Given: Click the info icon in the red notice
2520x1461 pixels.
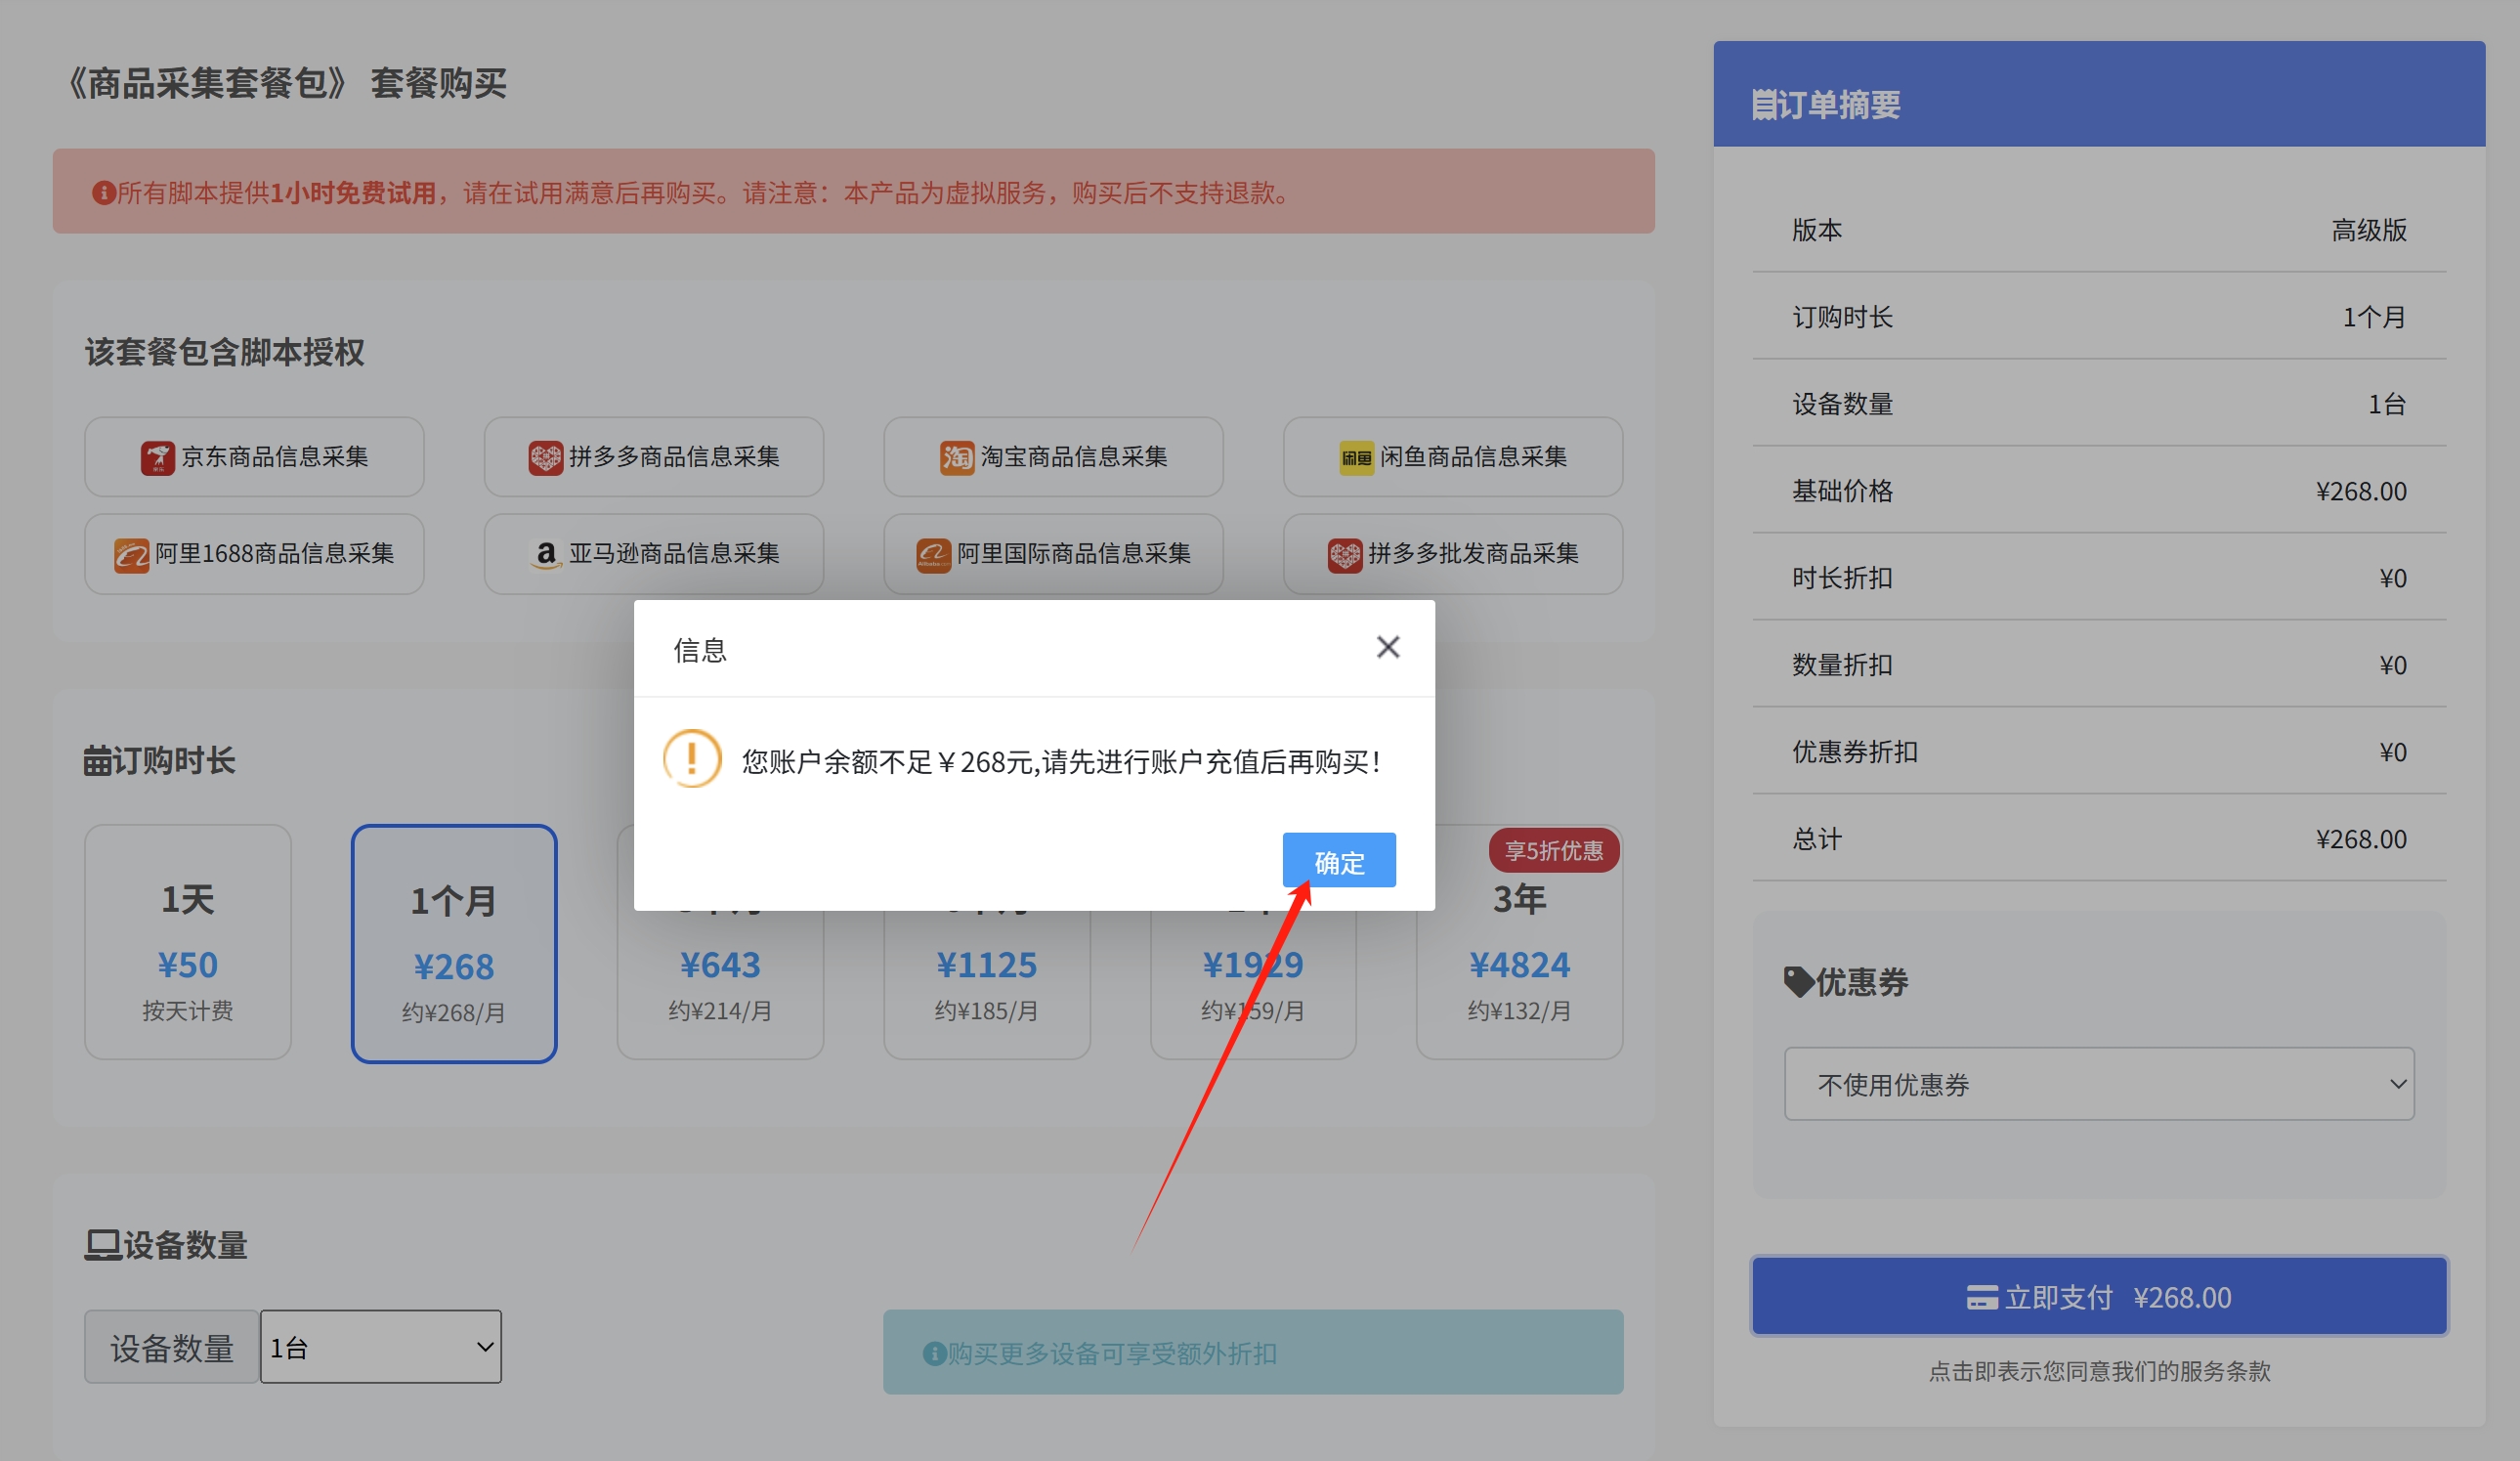Looking at the screenshot, I should click(x=103, y=192).
